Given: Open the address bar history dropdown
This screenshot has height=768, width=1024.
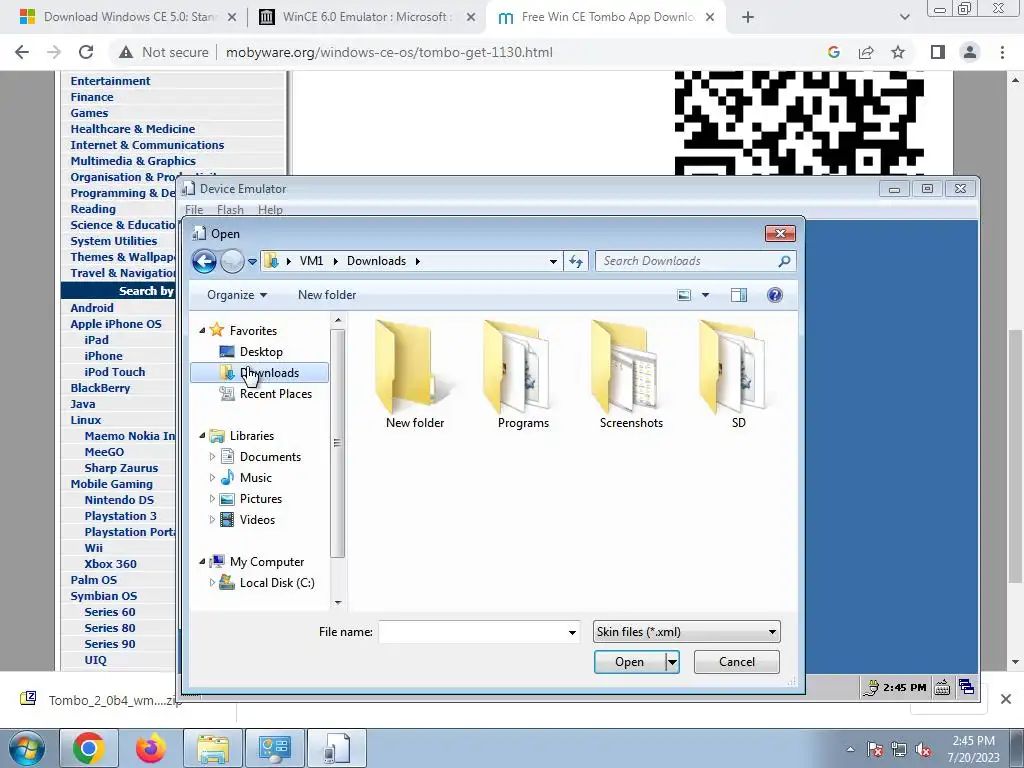Looking at the screenshot, I should (553, 261).
